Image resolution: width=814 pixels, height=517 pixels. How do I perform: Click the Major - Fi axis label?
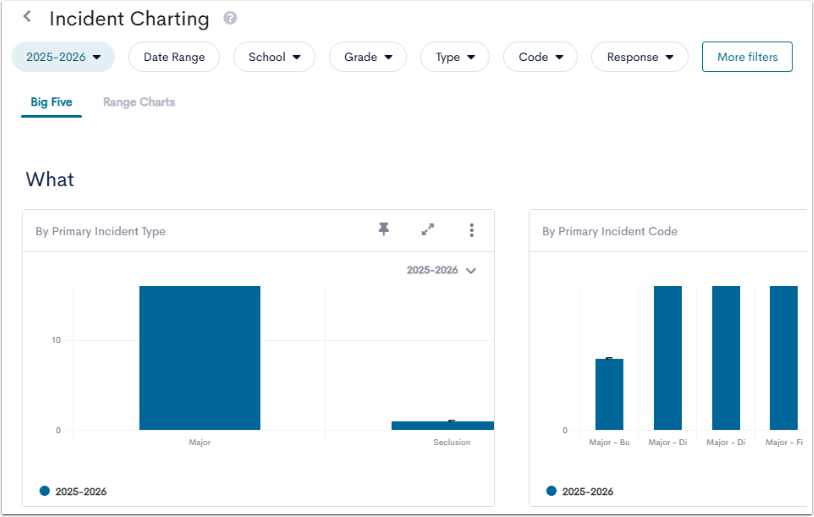click(x=784, y=442)
